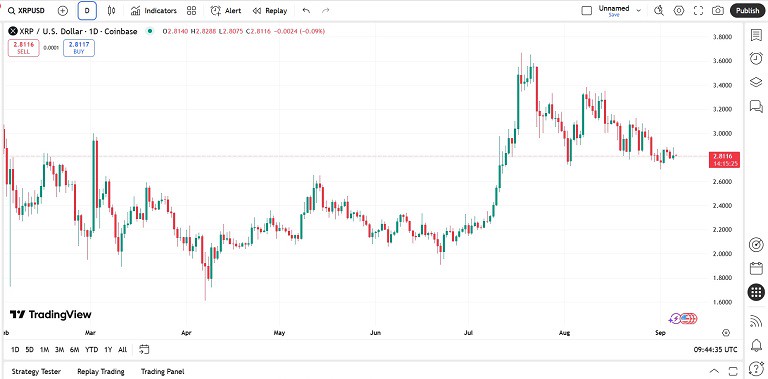
Task: Open chart settings gear icon
Action: pos(679,10)
